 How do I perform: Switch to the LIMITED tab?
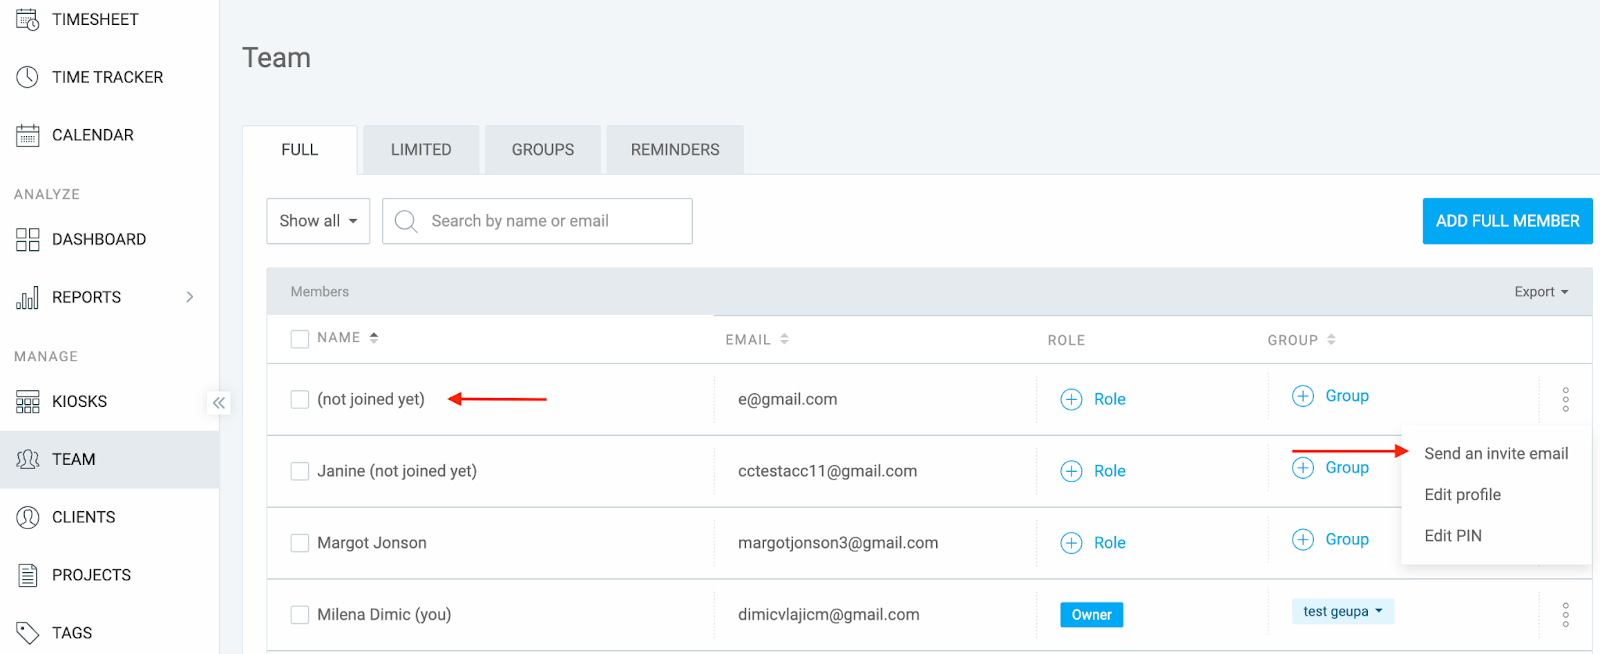(421, 150)
